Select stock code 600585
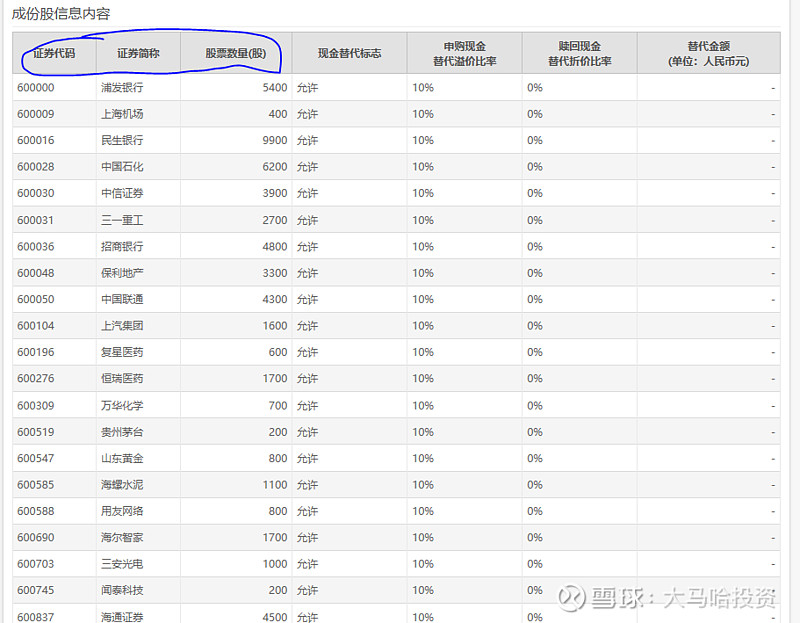The image size is (800, 623). 36,485
